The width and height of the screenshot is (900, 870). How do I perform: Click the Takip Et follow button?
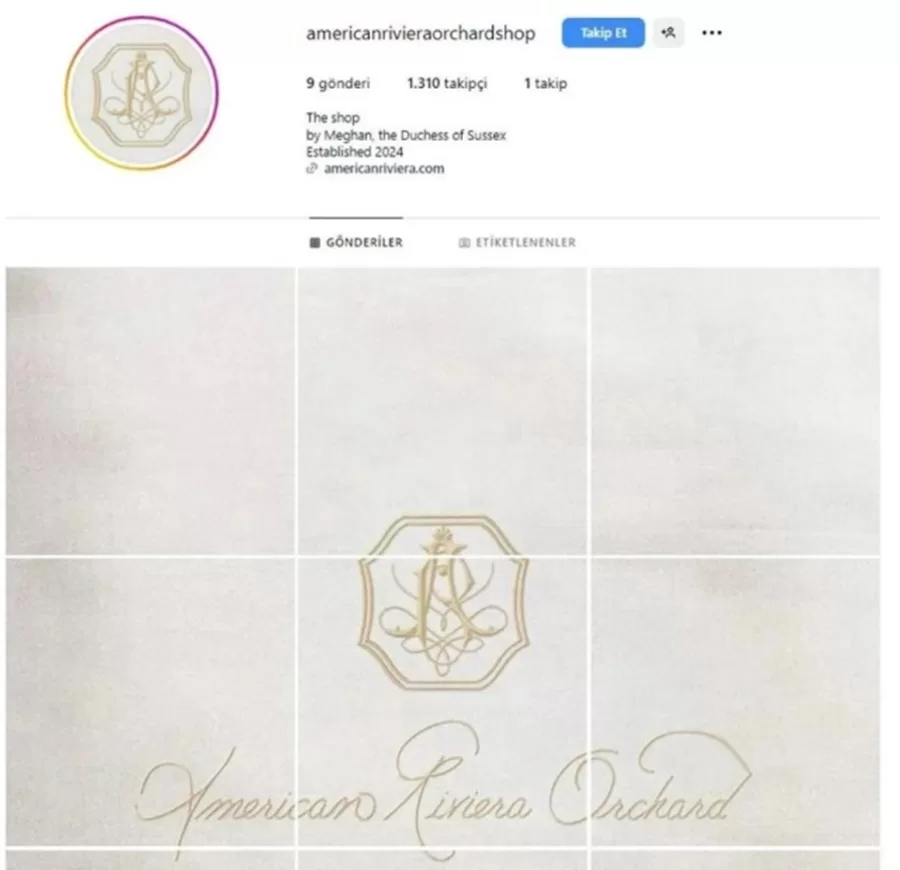pos(603,33)
